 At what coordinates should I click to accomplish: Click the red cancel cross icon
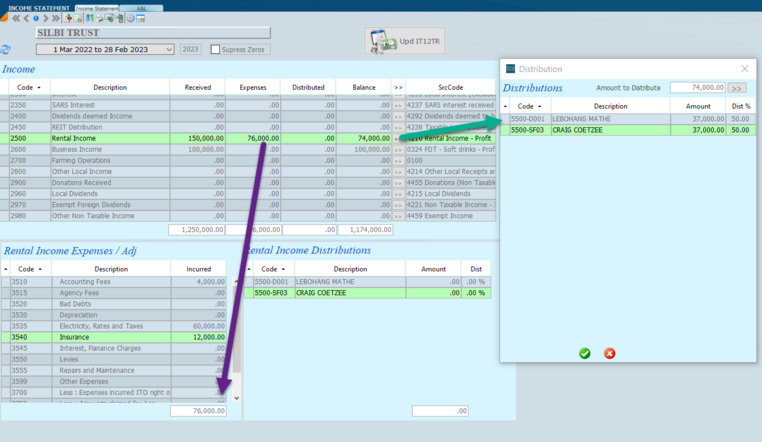point(609,353)
